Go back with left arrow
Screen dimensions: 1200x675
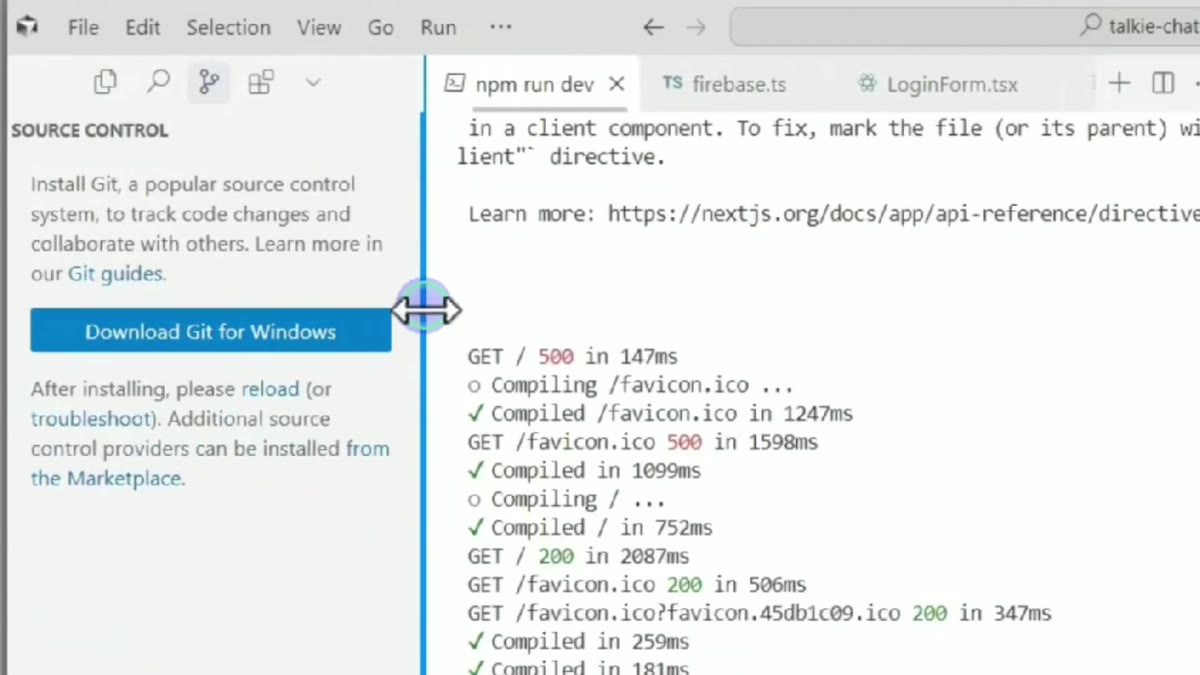pyautogui.click(x=653, y=27)
